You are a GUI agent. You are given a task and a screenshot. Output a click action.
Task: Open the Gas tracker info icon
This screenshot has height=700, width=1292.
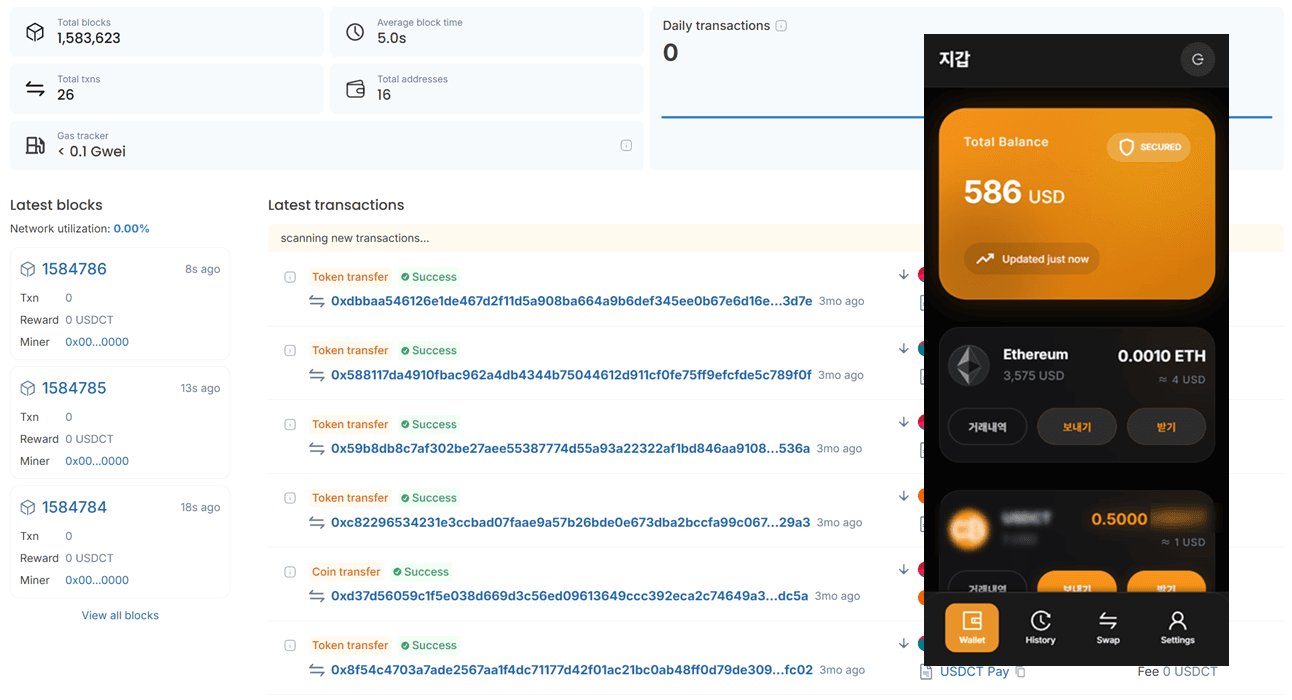click(626, 145)
